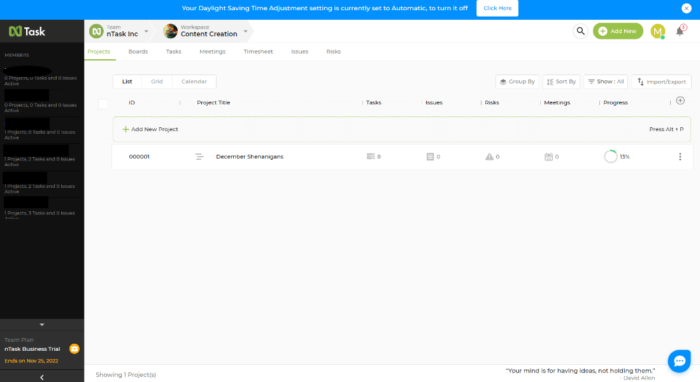The image size is (700, 382).
Task: Click the Issues column header
Action: (434, 103)
